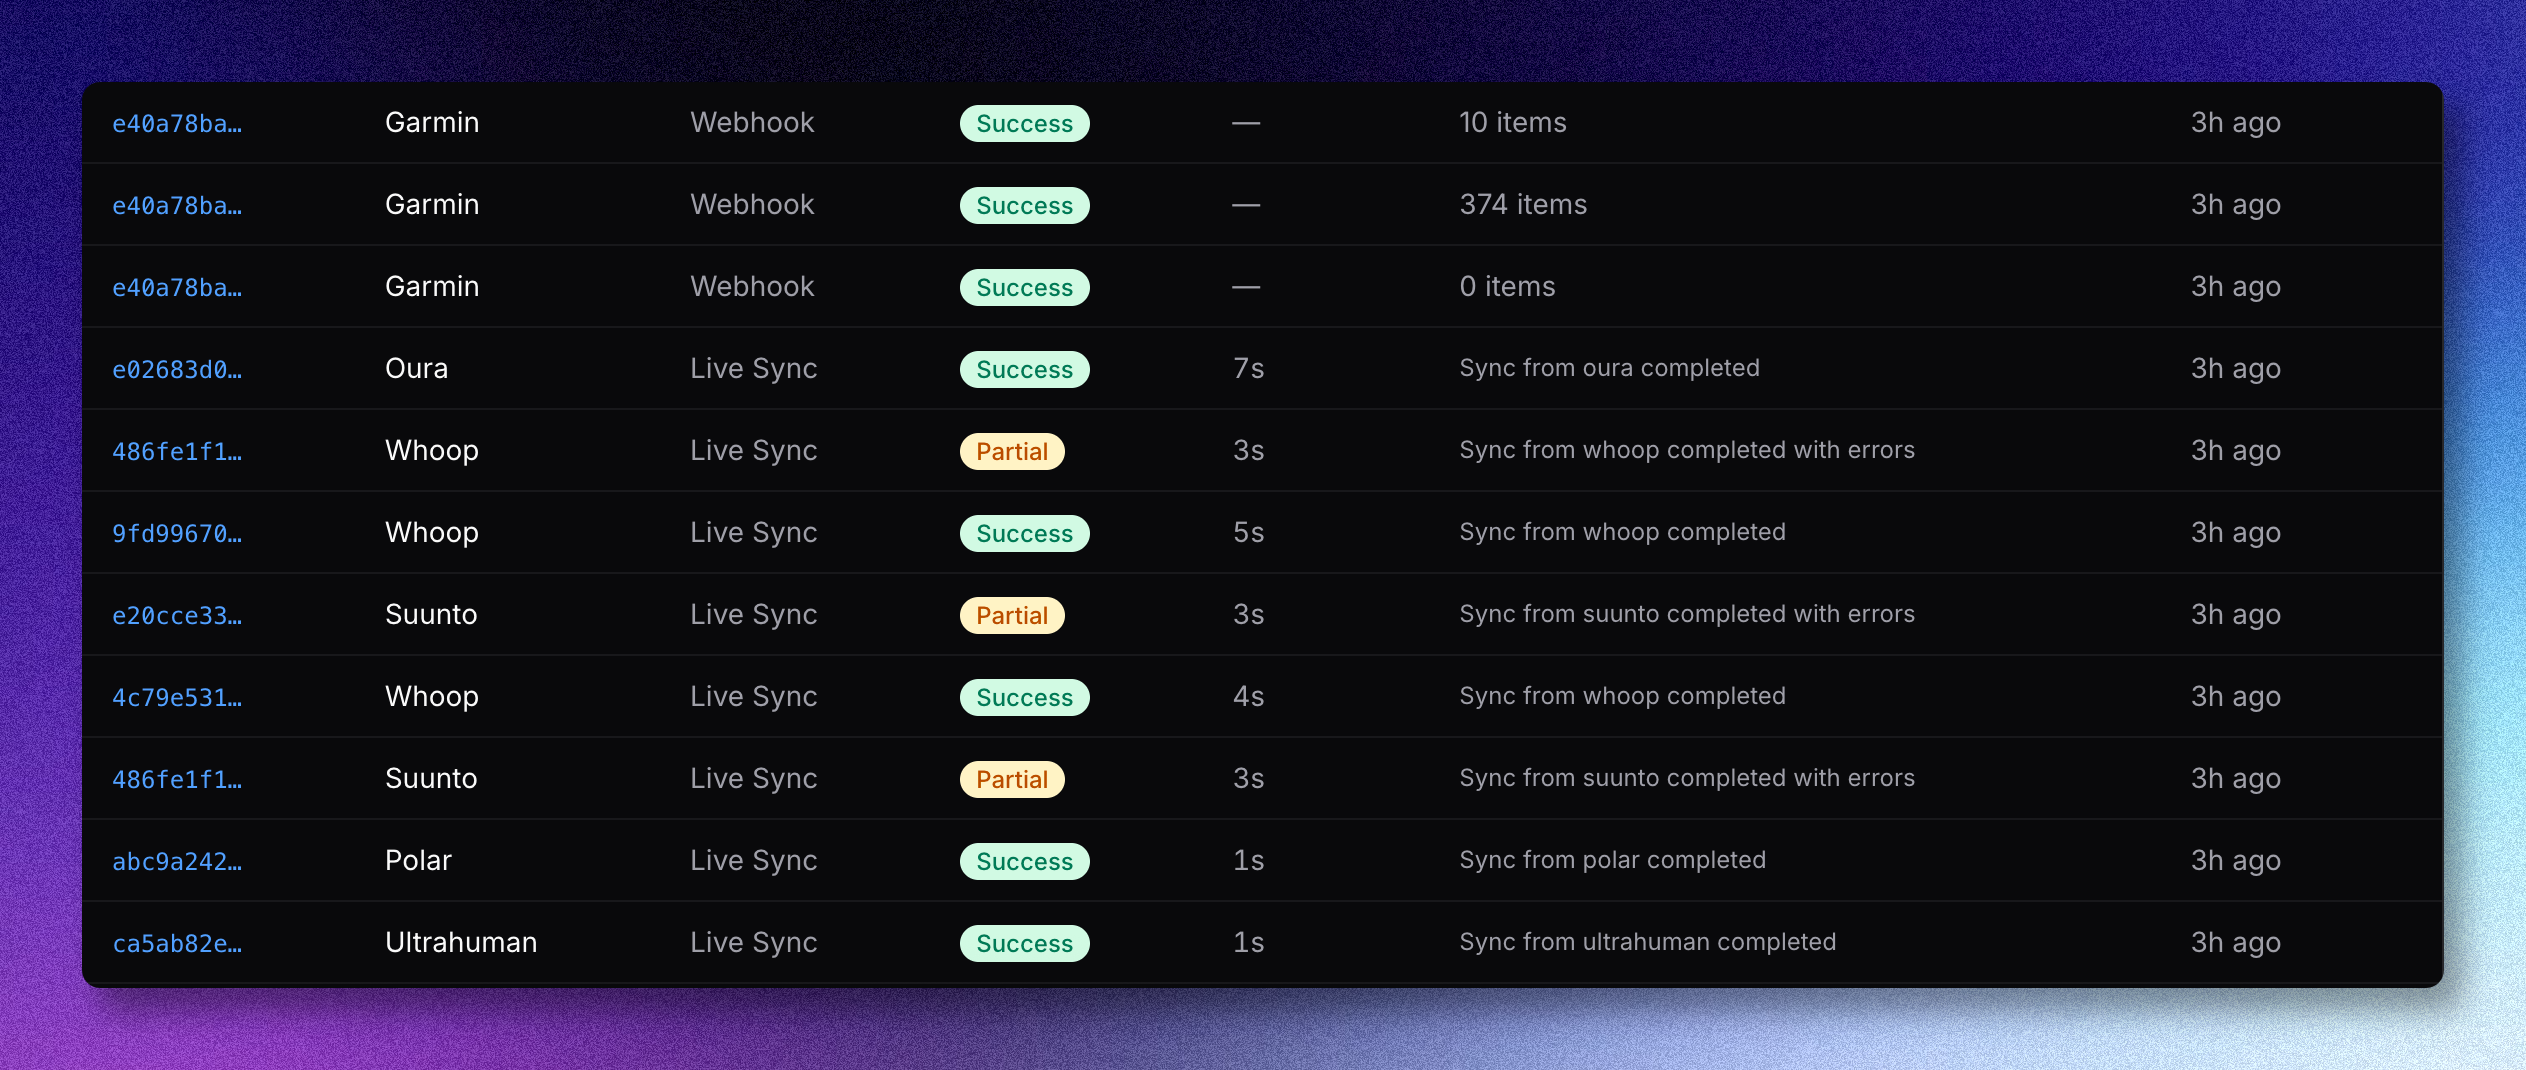Click the Garmin row showing 374 items
The width and height of the screenshot is (2526, 1070).
[1262, 205]
